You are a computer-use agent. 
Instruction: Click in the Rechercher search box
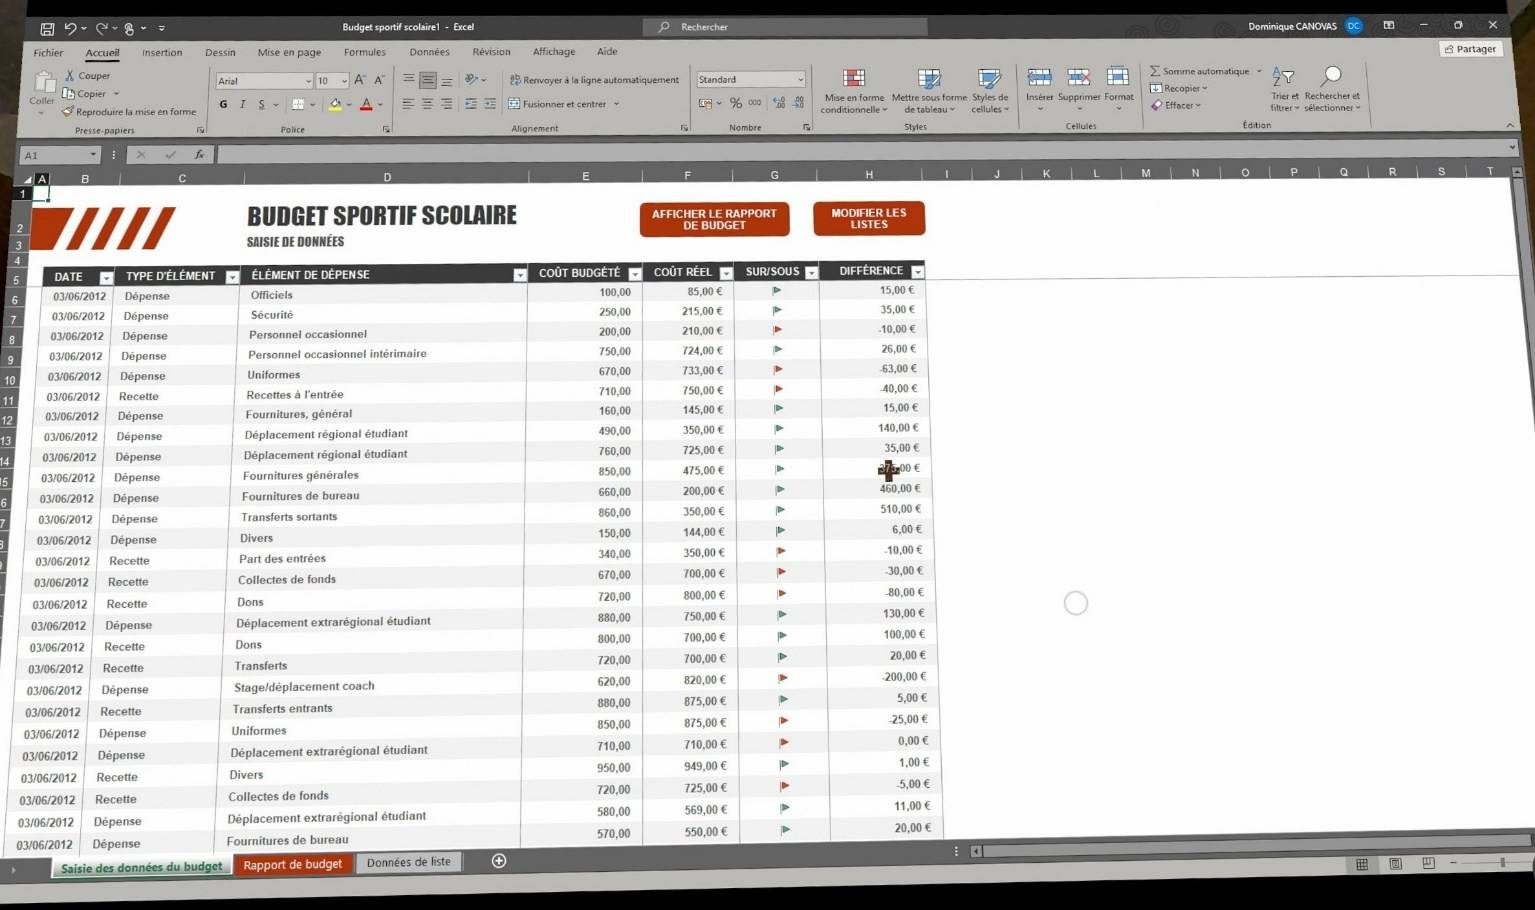click(790, 27)
